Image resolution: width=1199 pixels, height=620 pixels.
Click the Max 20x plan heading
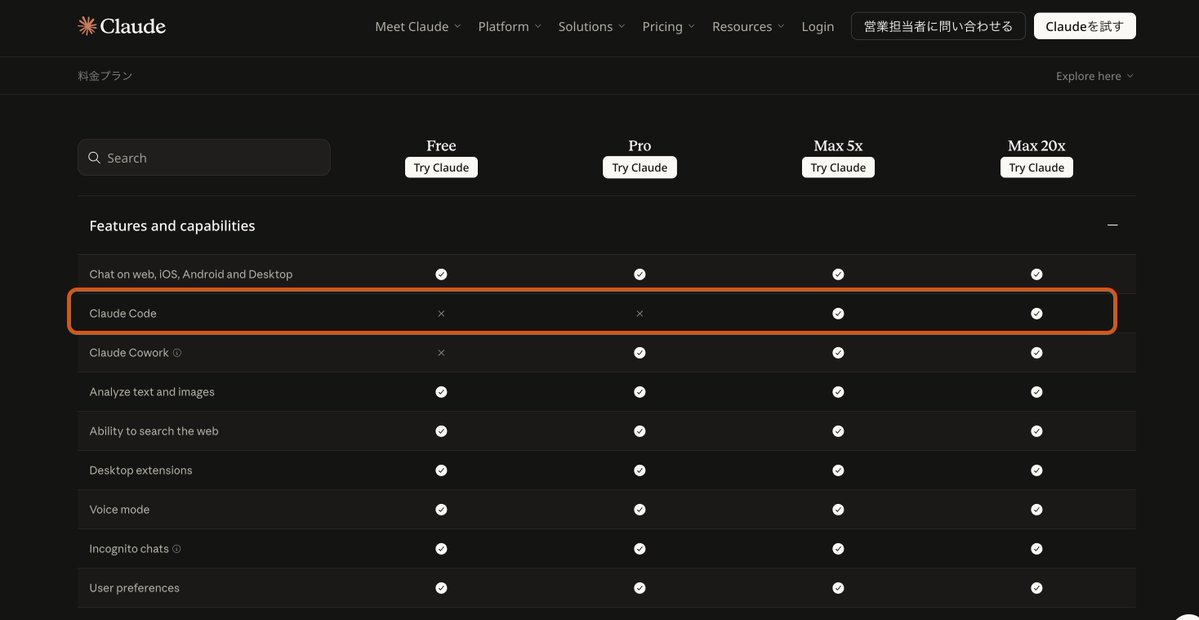[x=1036, y=145]
